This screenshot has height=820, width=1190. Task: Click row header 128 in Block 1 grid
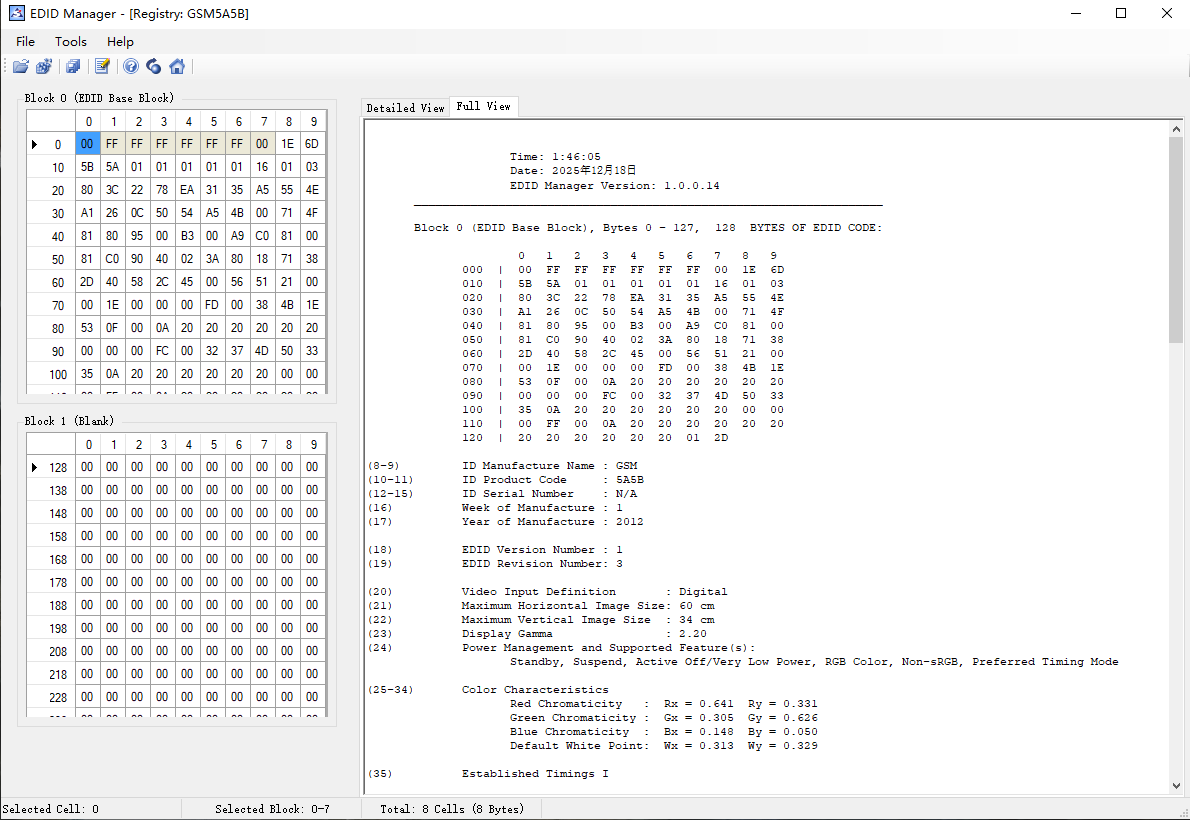(58, 468)
